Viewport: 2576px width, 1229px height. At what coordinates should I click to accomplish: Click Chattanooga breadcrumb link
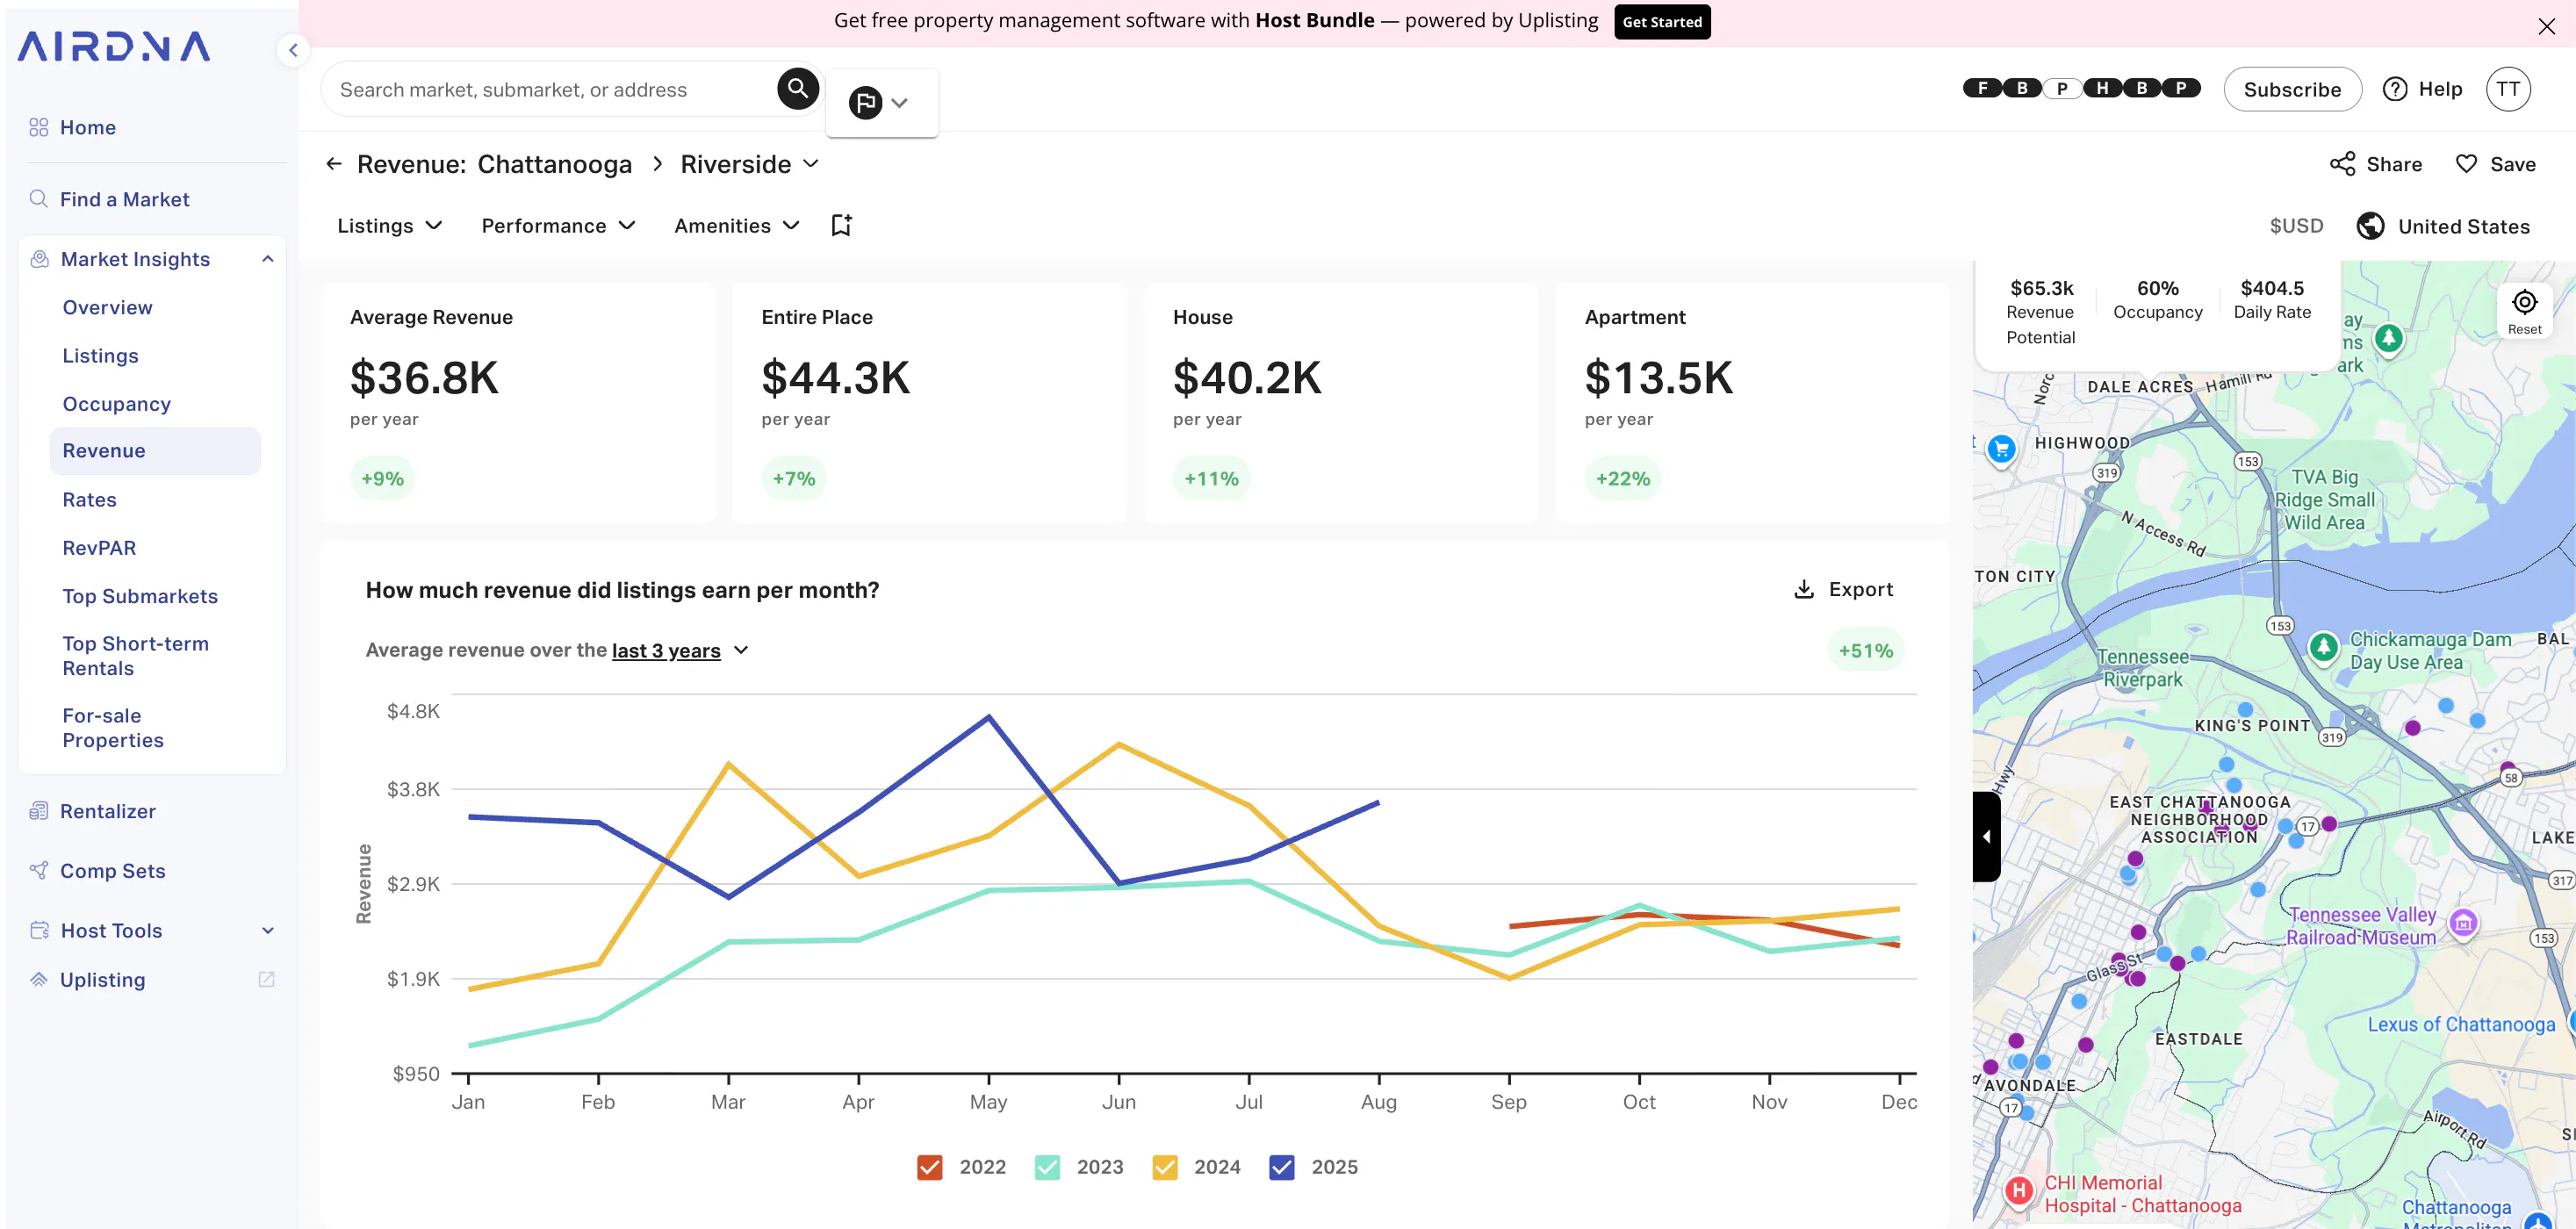[x=554, y=164]
